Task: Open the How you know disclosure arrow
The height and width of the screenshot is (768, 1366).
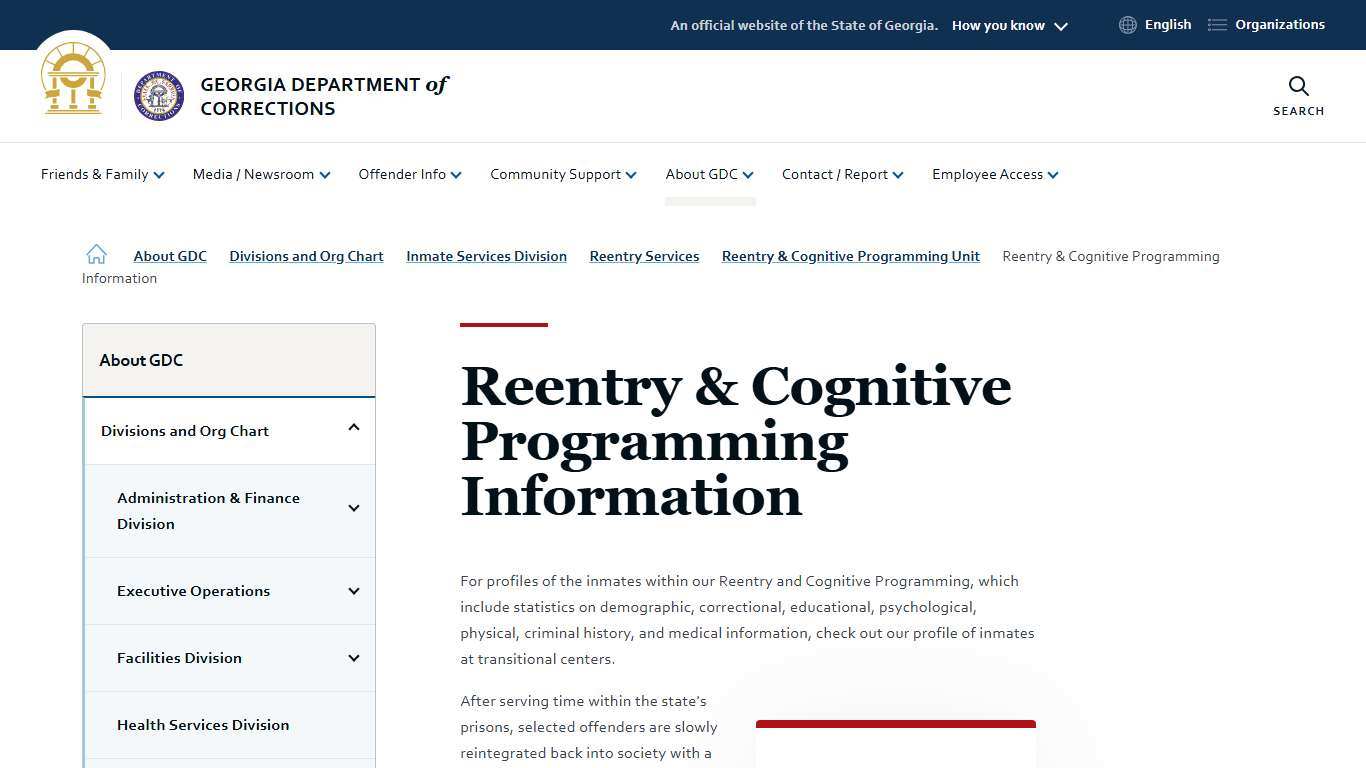Action: pos(1060,26)
